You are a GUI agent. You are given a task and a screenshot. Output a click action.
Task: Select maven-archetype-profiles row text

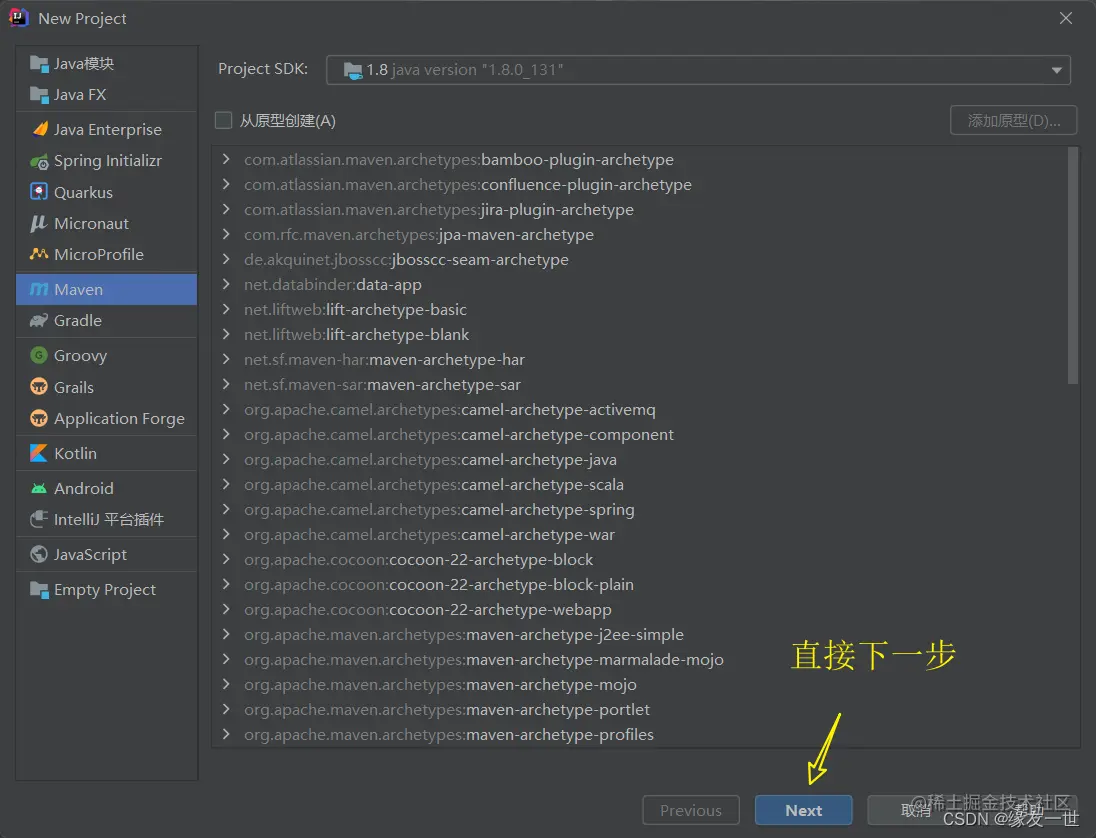(449, 735)
